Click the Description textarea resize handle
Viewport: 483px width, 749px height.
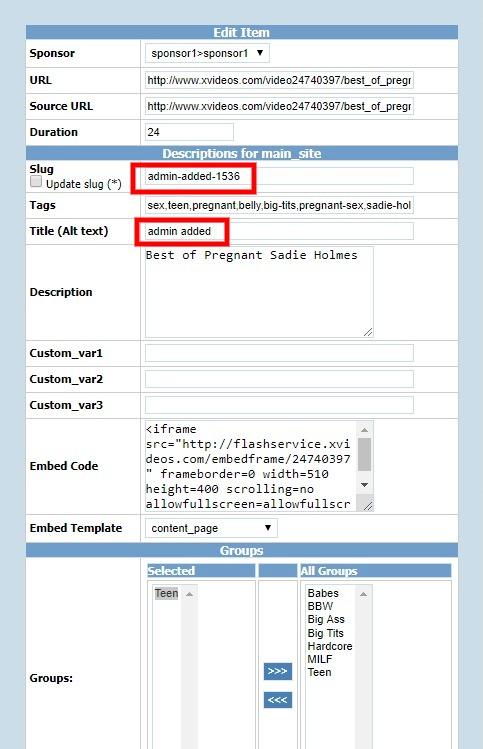point(368,332)
